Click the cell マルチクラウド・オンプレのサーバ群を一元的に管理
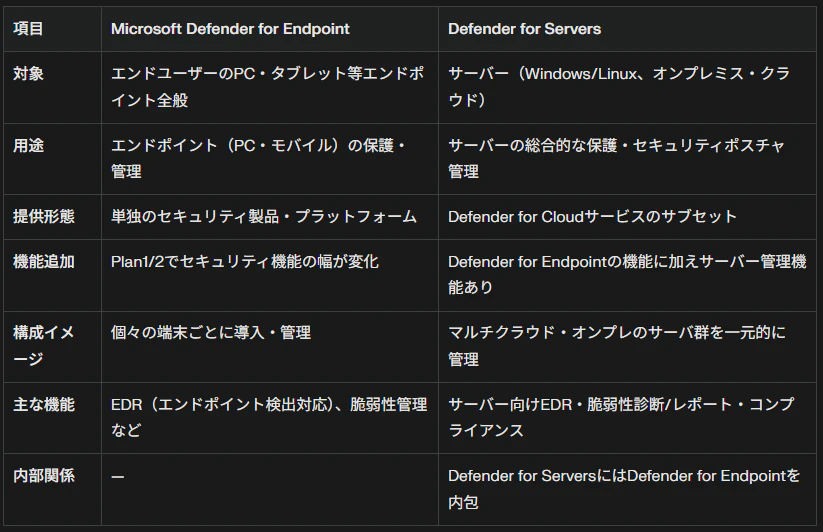 click(627, 347)
